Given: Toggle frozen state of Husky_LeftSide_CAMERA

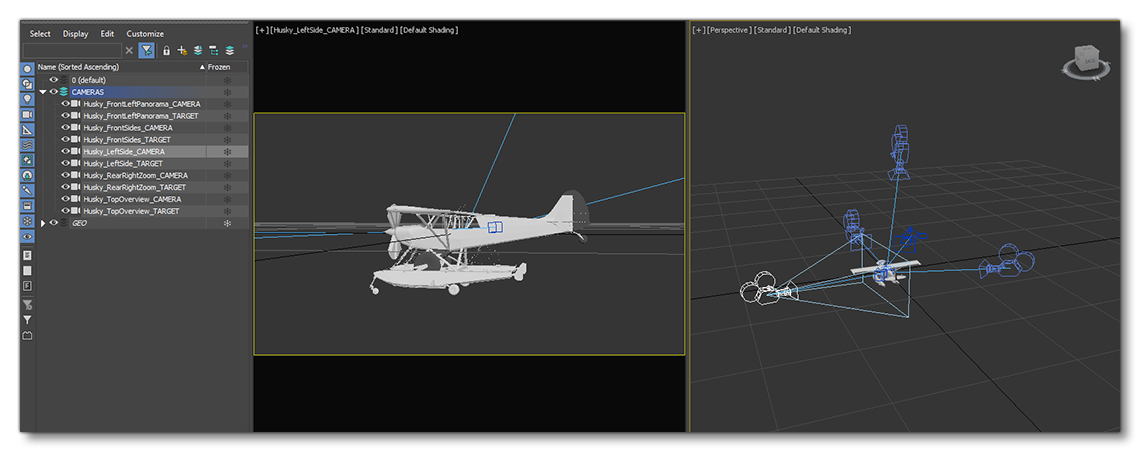Looking at the screenshot, I should (227, 152).
